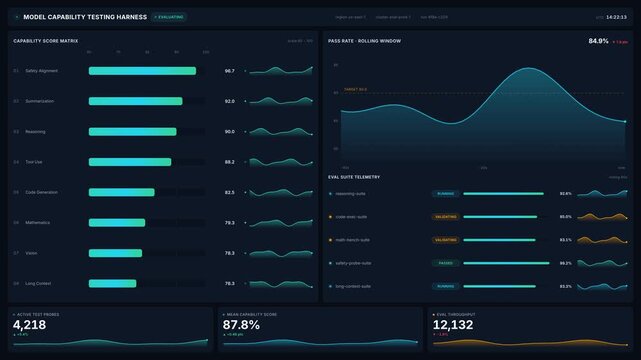Open the Long Context sparkline chart

tap(281, 284)
